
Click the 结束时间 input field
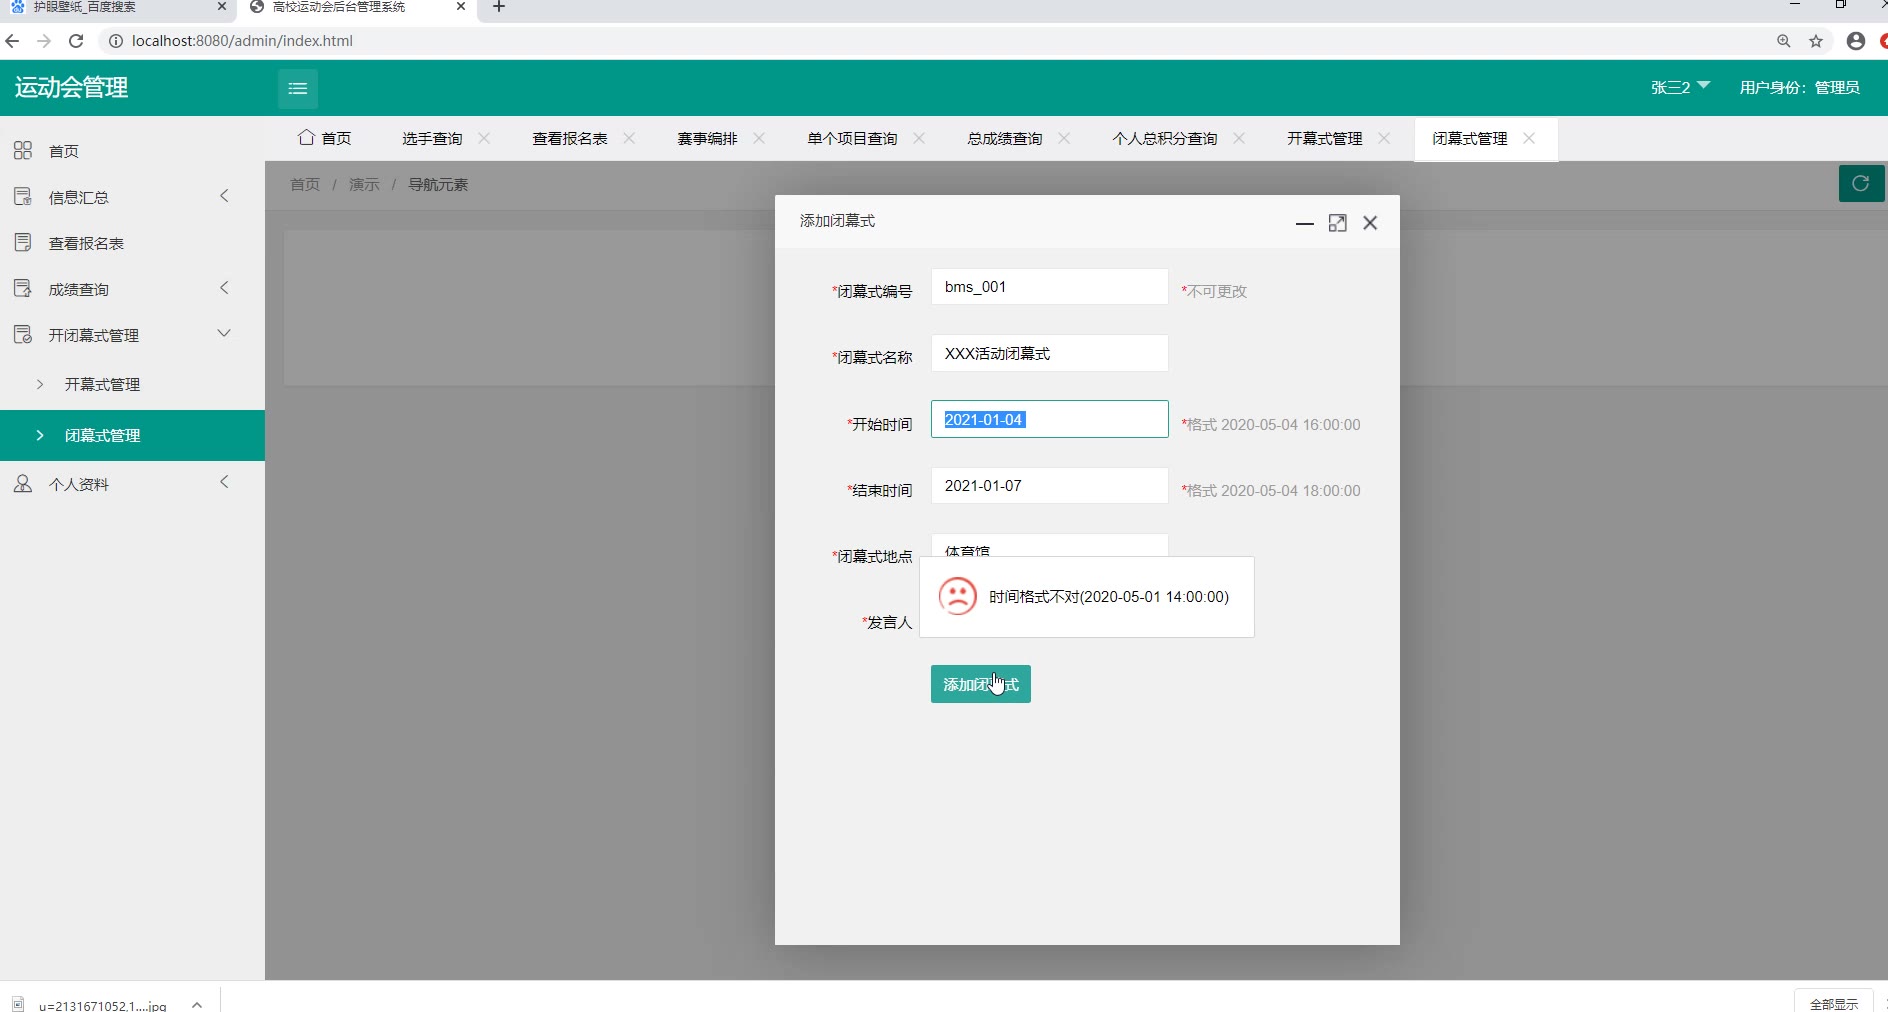(1049, 485)
